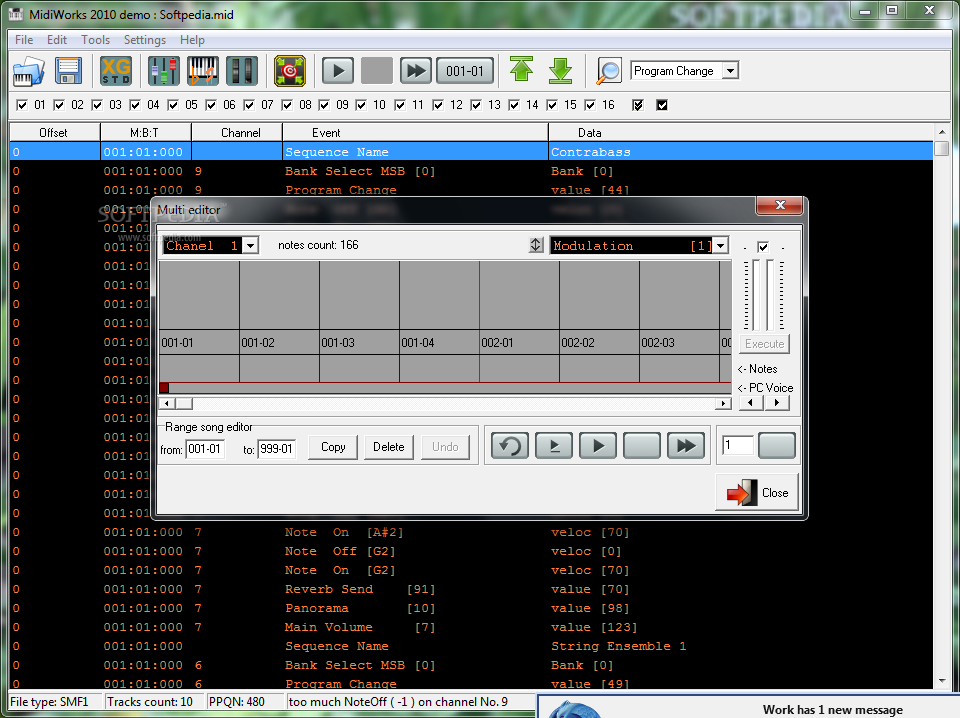Screen dimensions: 960x718
Task: Open the Help menu
Action: coord(192,40)
